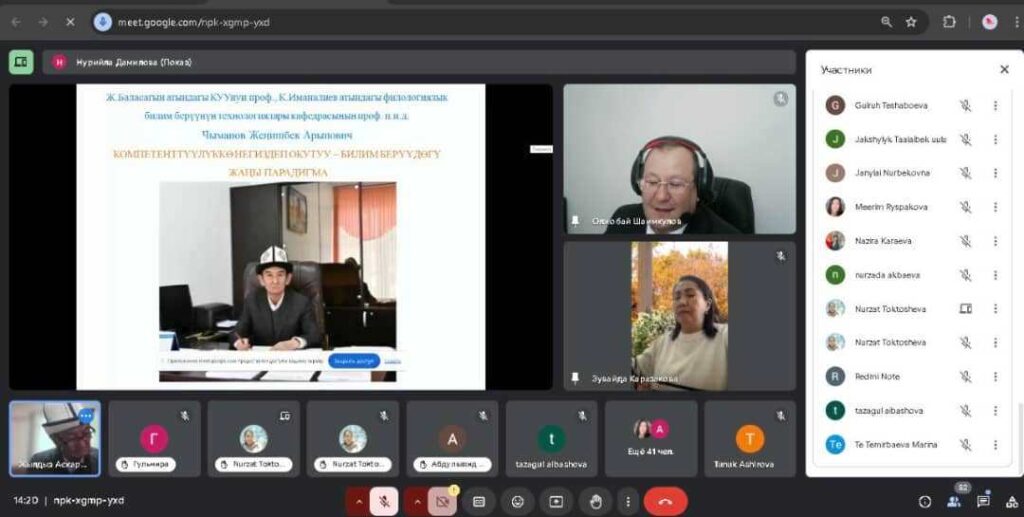Click the Скрыть link in sharing bar
This screenshot has height=517, width=1024.
click(392, 361)
